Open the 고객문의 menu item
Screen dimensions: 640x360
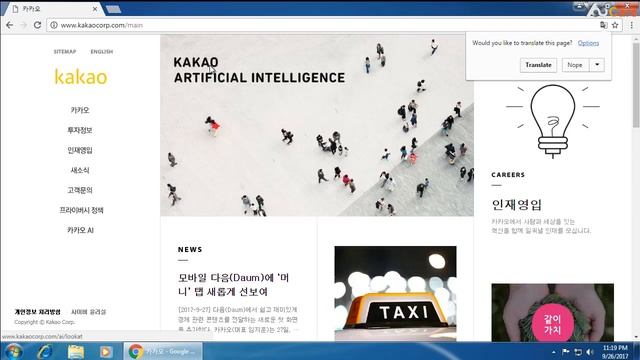(x=80, y=190)
